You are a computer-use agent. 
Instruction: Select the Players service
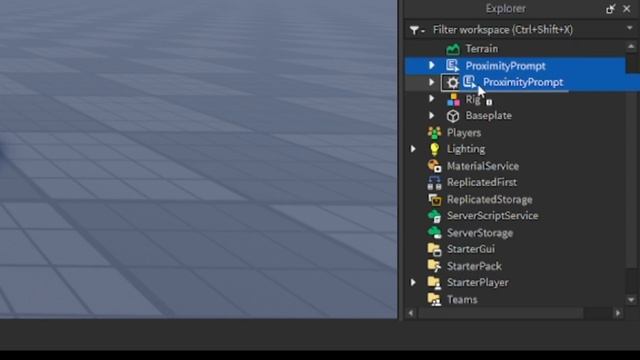(x=464, y=133)
